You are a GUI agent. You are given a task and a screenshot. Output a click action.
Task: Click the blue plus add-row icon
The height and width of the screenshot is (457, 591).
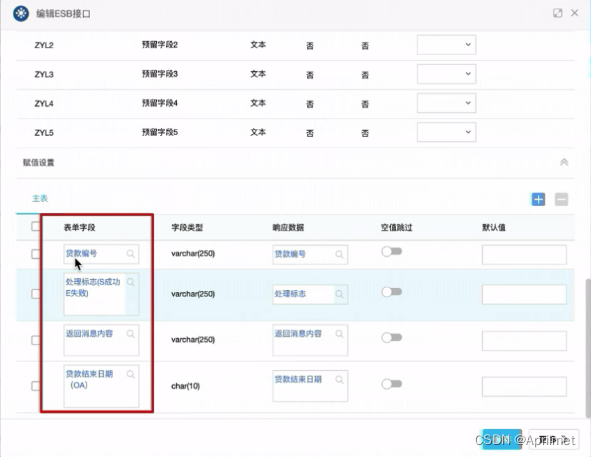pos(538,199)
